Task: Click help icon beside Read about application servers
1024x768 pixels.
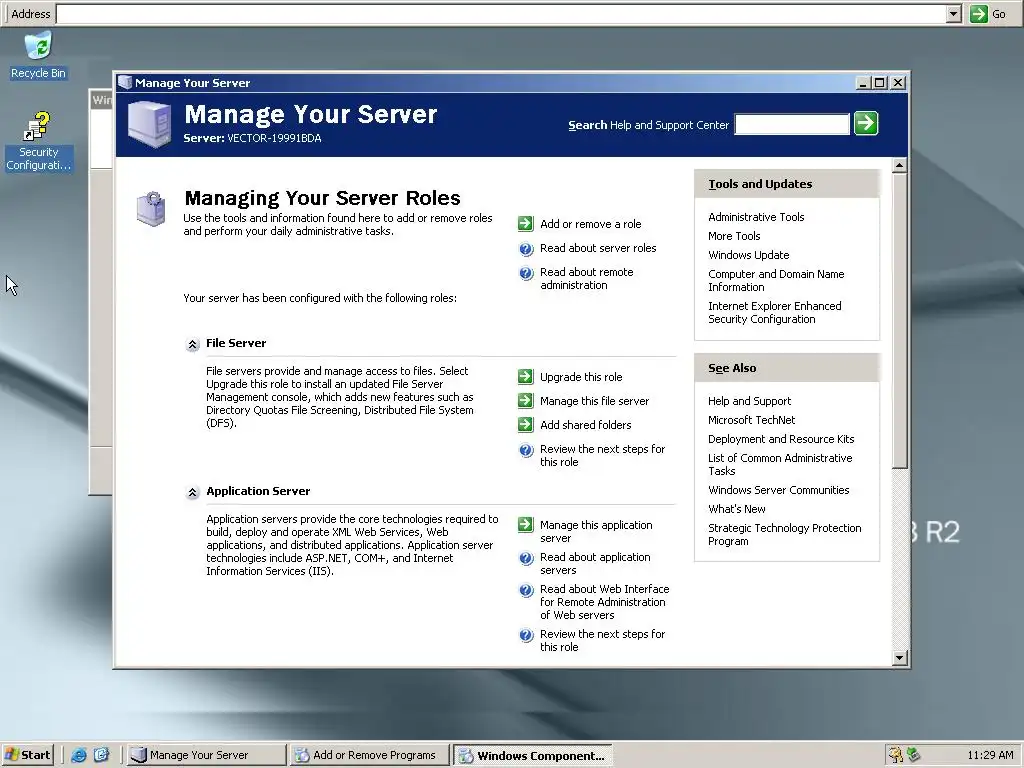Action: (x=526, y=558)
